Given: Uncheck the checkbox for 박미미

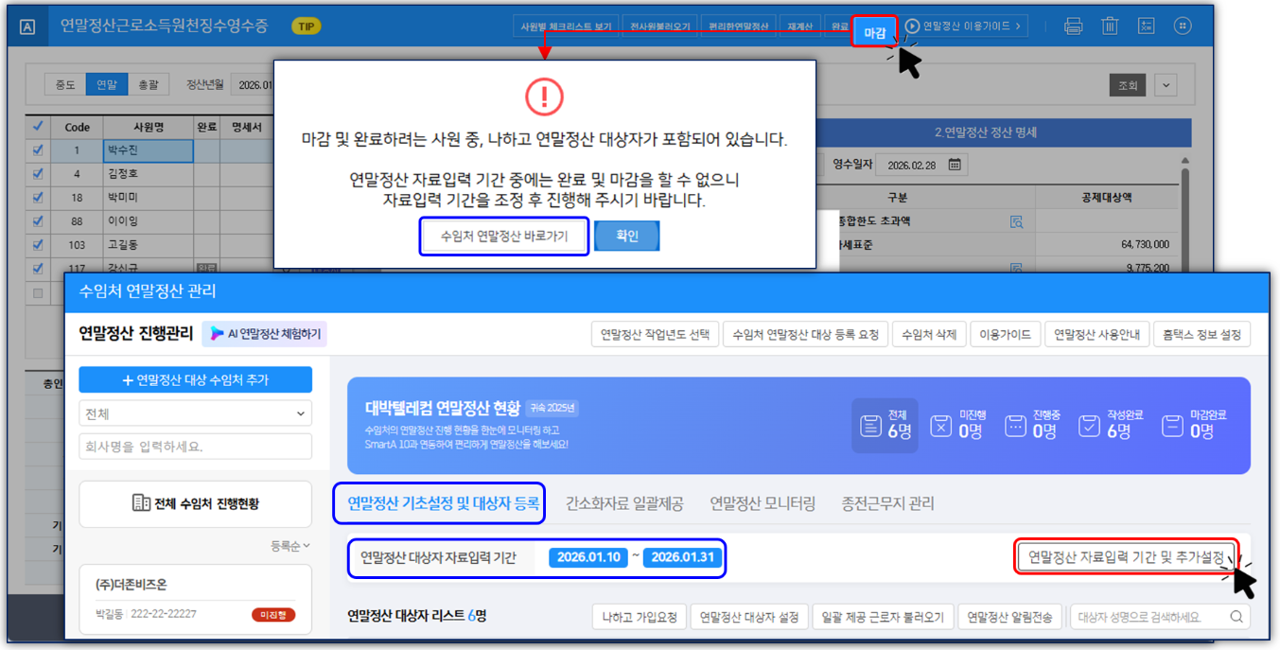Looking at the screenshot, I should click(x=38, y=198).
